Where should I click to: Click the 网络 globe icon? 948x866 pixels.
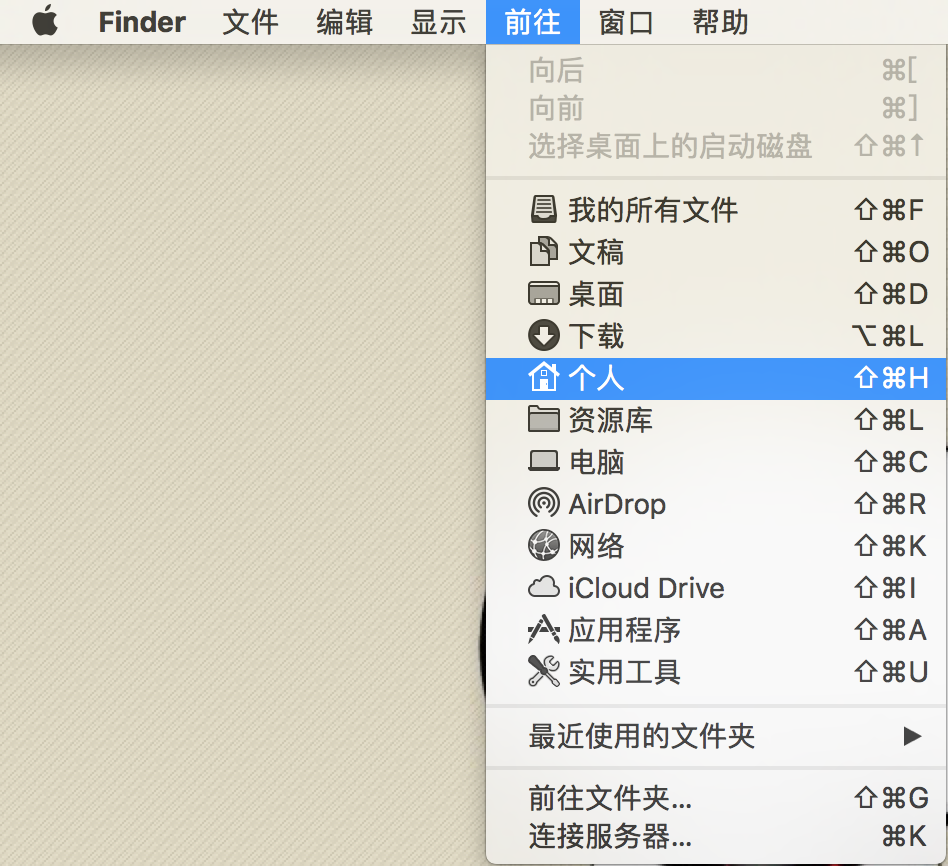point(544,545)
